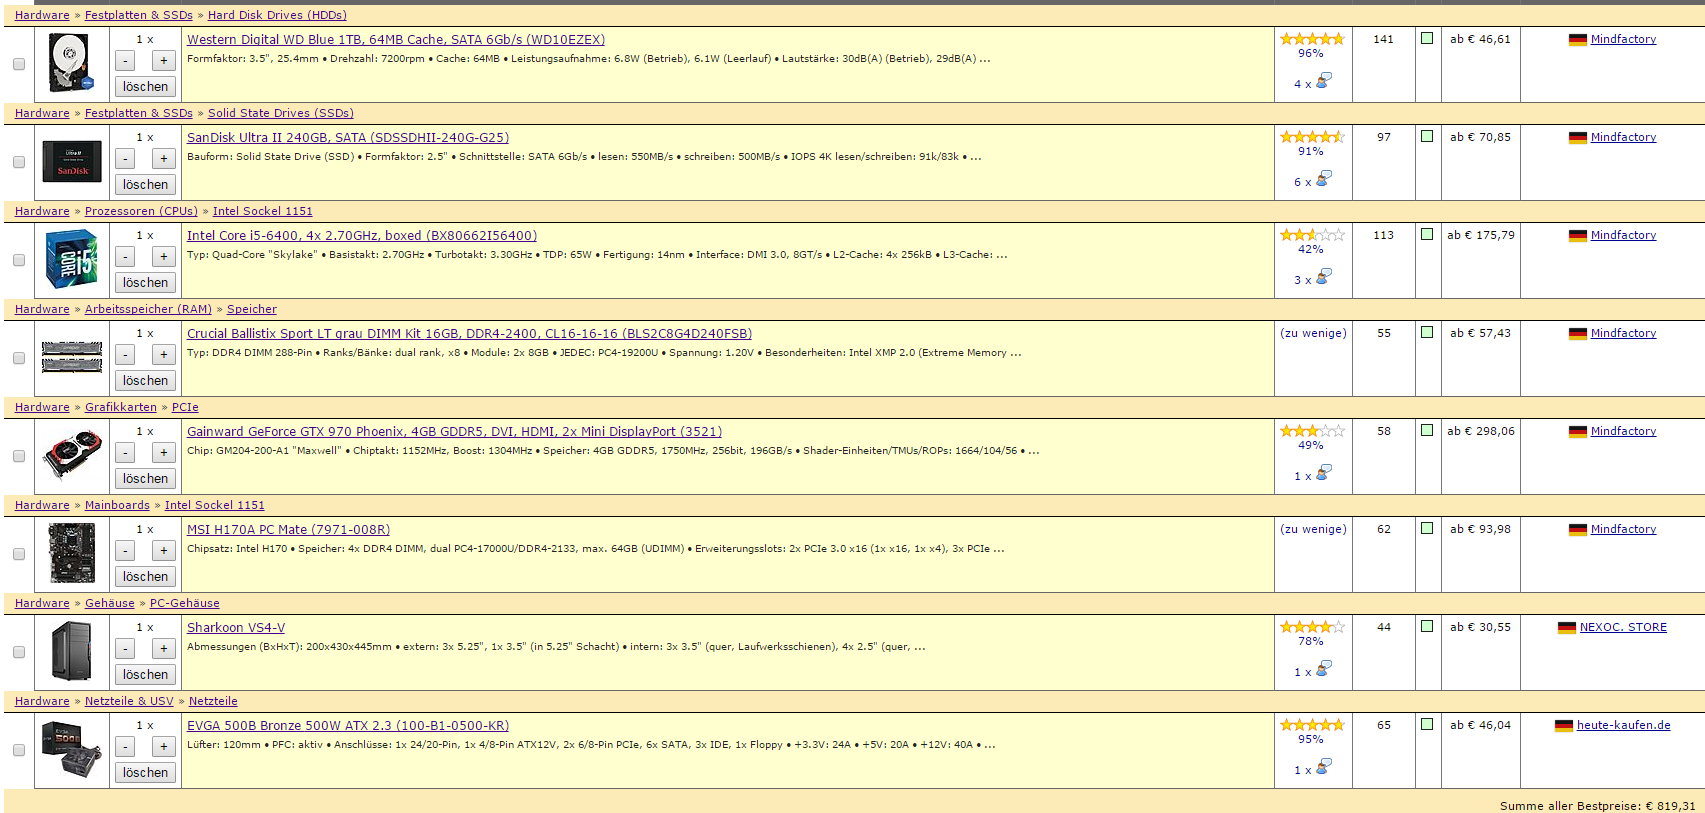Image resolution: width=1705 pixels, height=813 pixels.
Task: Open Hard Disk Drives (HDDs) category
Action: coord(277,15)
